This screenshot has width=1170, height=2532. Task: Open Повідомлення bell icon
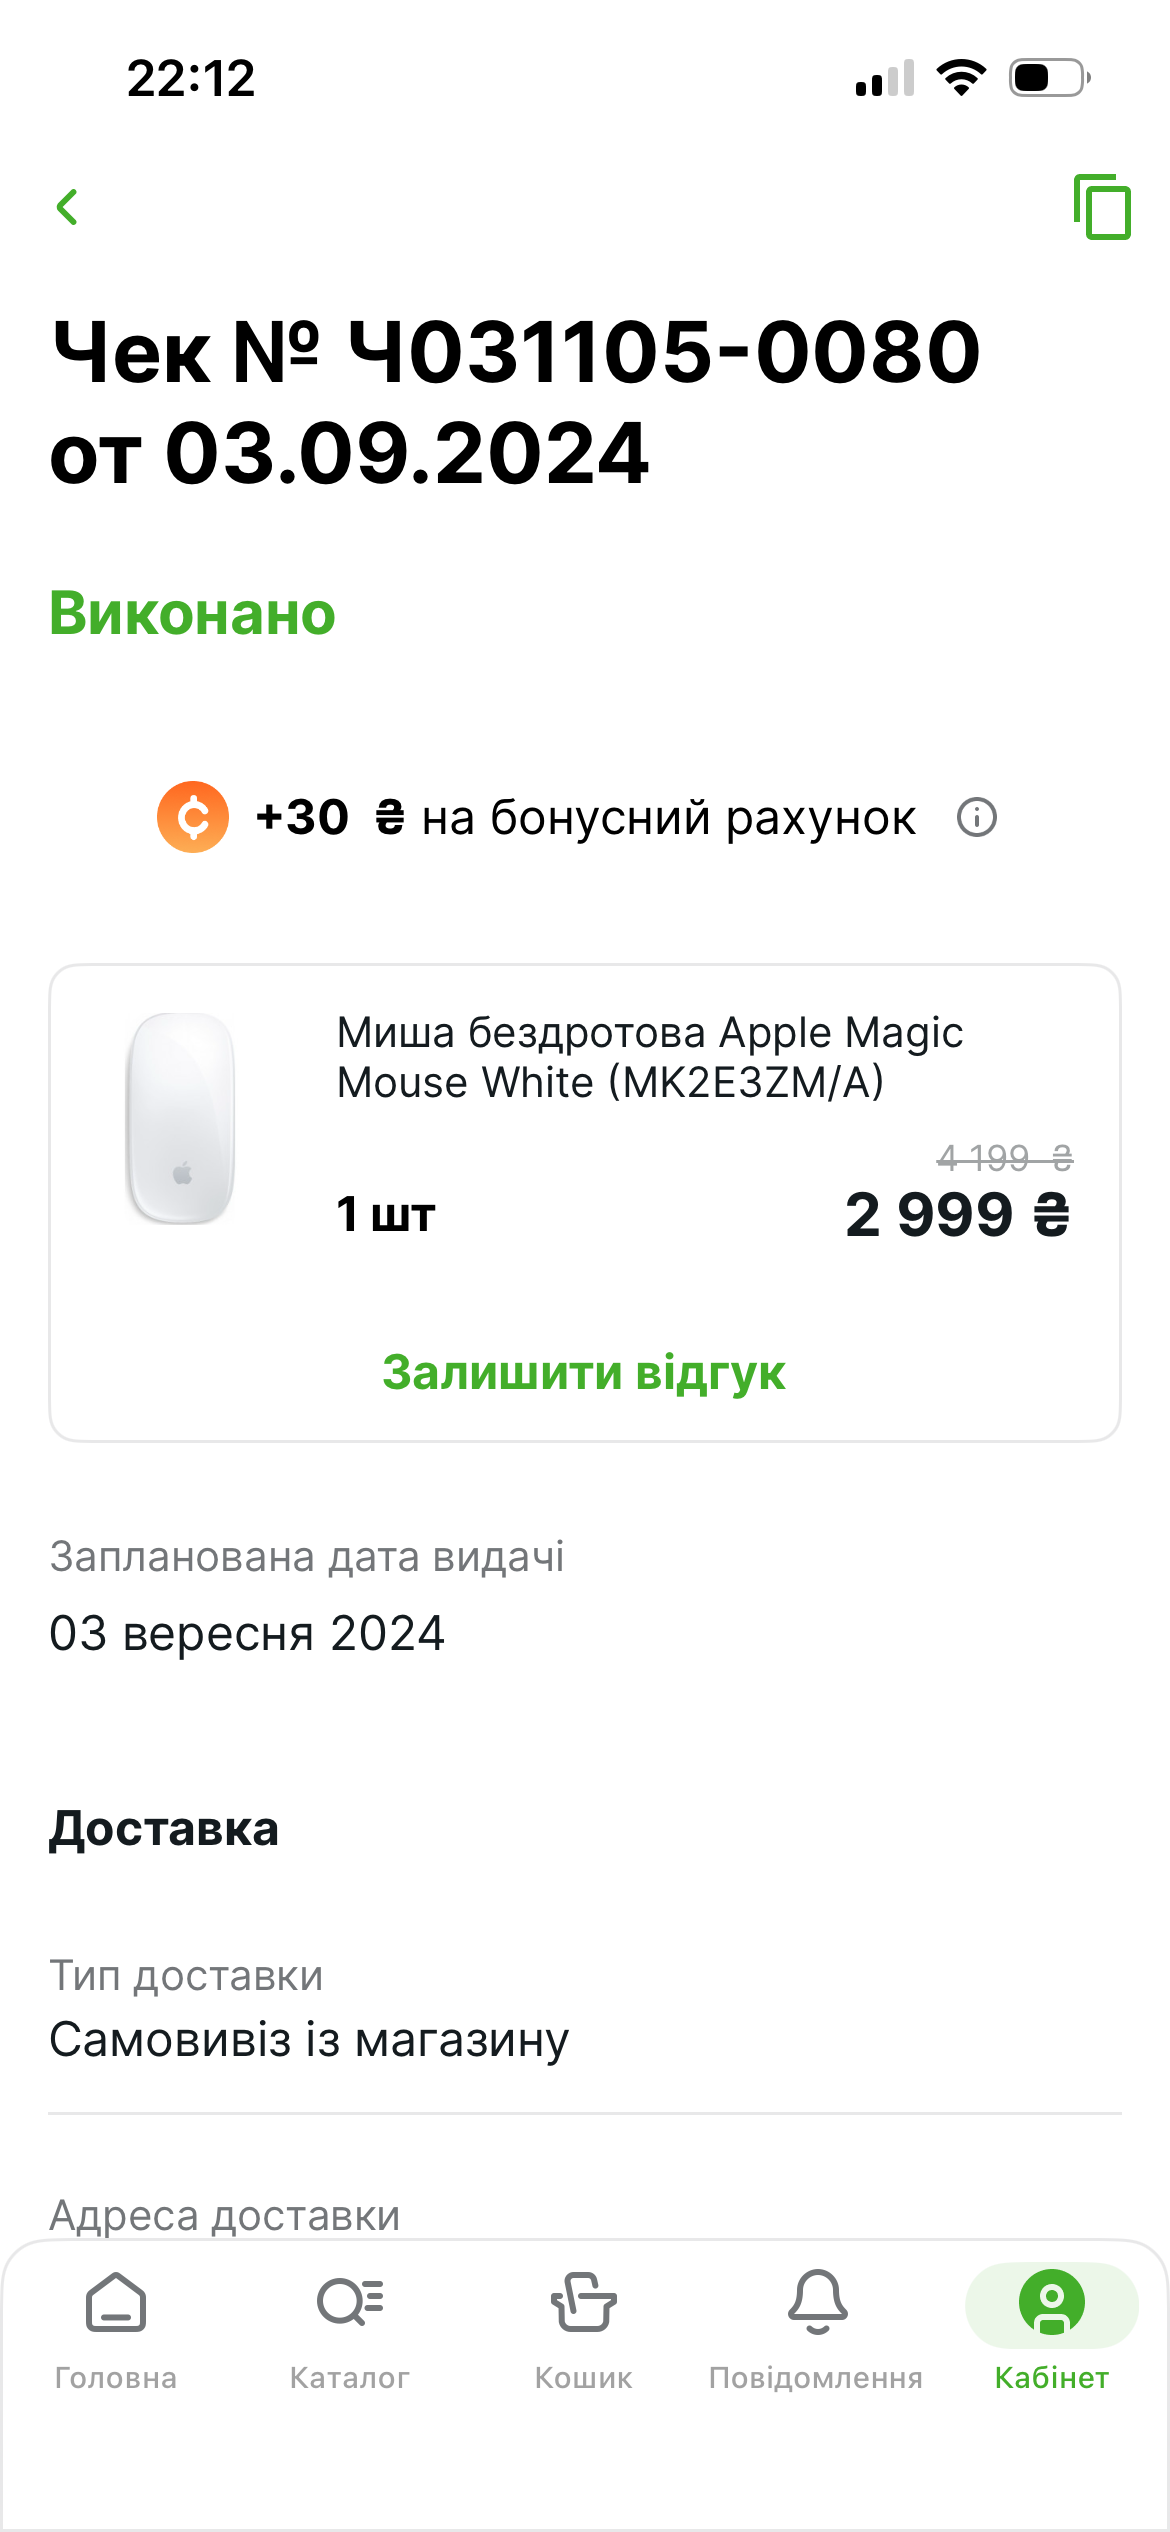click(x=817, y=2301)
